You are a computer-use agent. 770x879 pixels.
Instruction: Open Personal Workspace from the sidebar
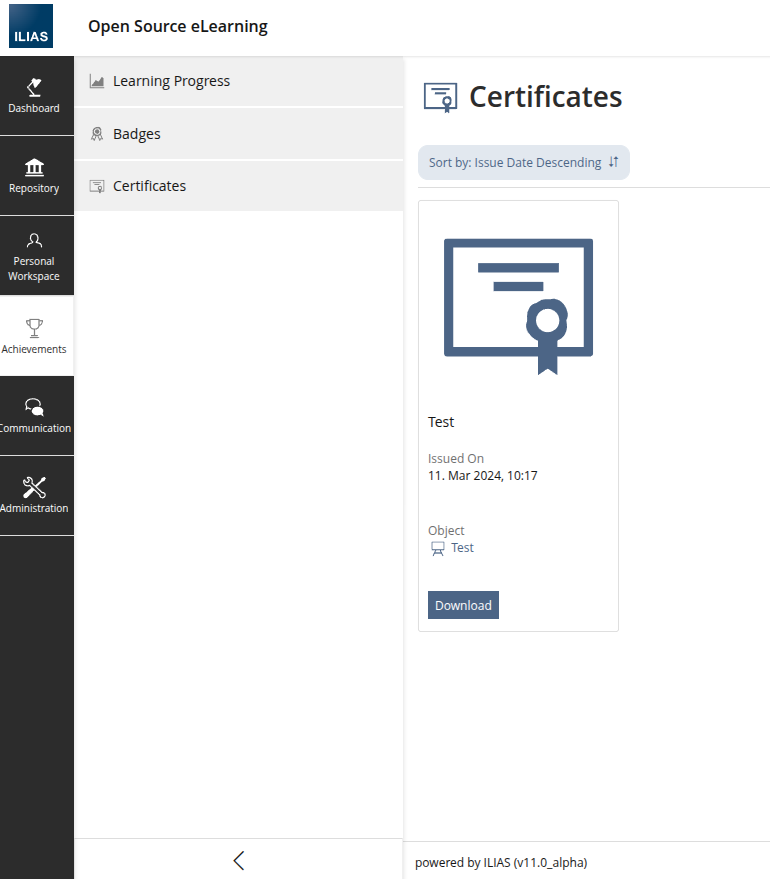(x=35, y=256)
